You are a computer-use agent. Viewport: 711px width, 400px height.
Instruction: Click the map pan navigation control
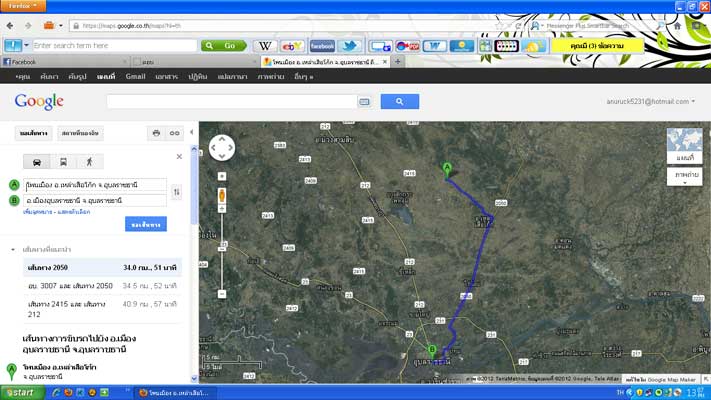pyautogui.click(x=221, y=148)
